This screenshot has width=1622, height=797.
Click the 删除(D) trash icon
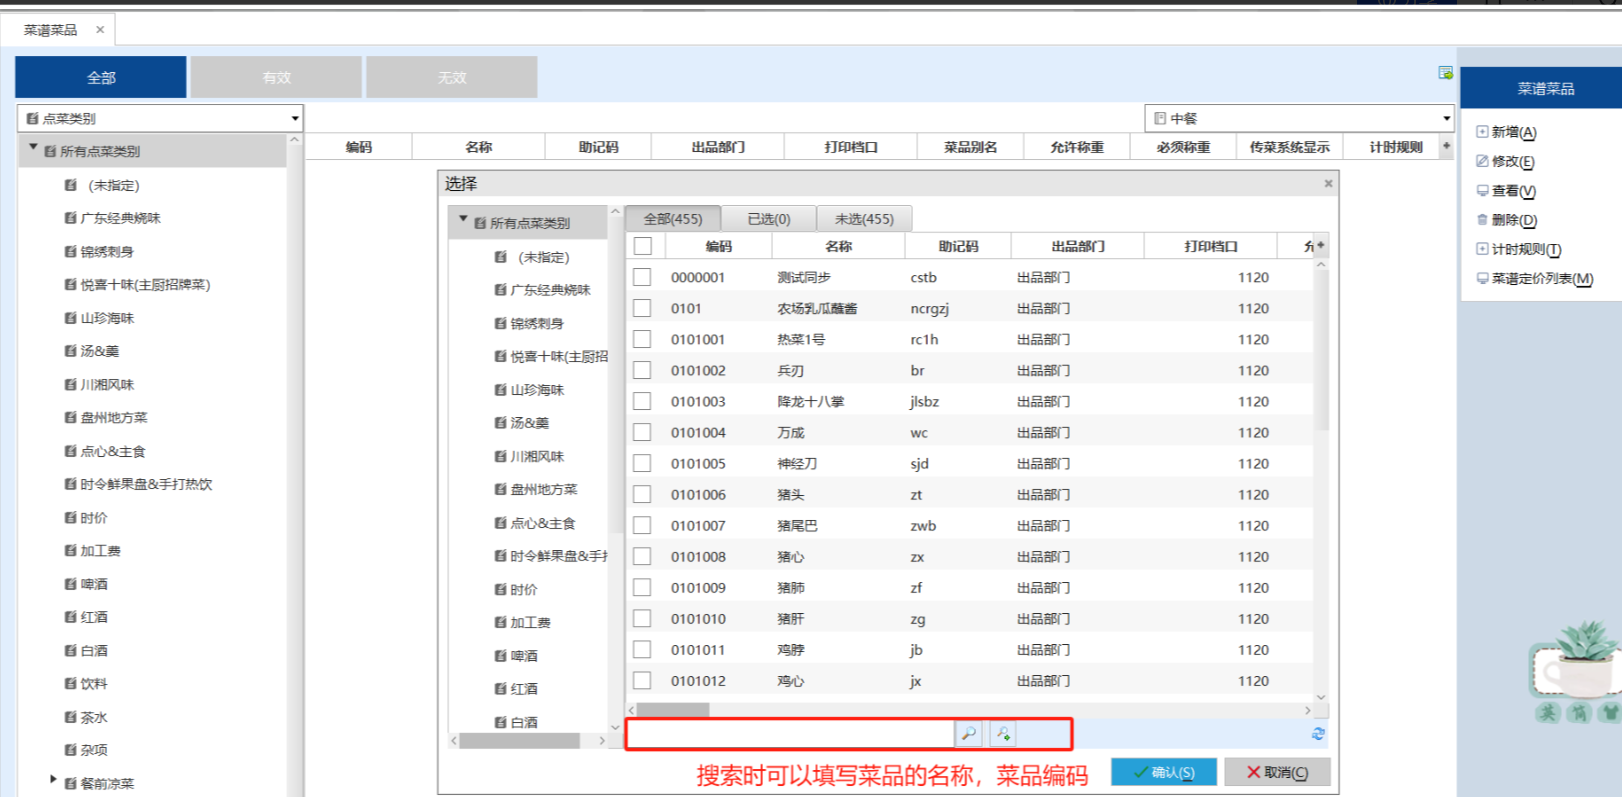[1482, 220]
